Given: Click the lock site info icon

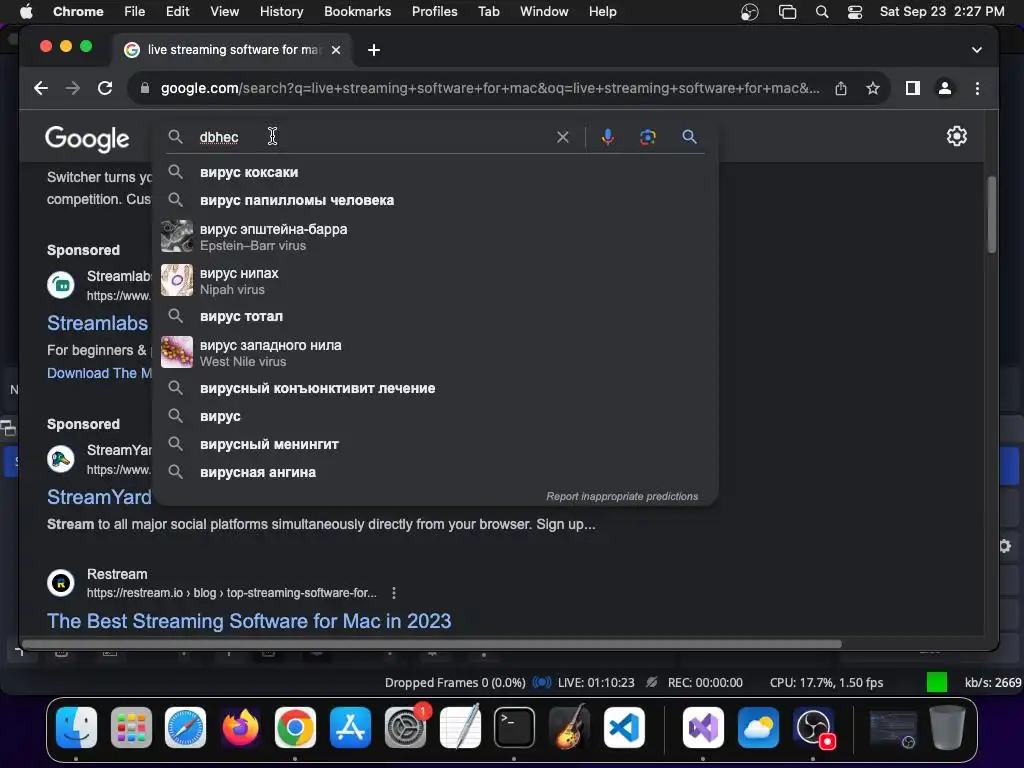Looking at the screenshot, I should pos(145,88).
